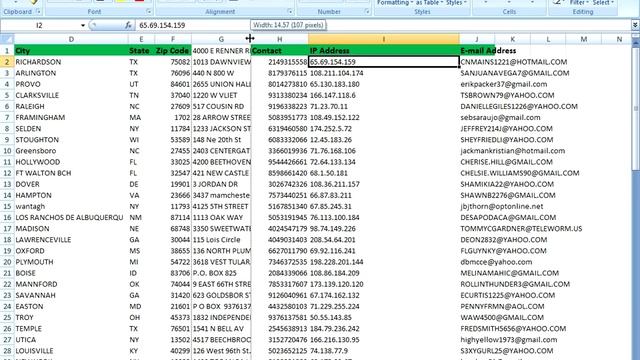Expand the formula bar

(x=635, y=25)
